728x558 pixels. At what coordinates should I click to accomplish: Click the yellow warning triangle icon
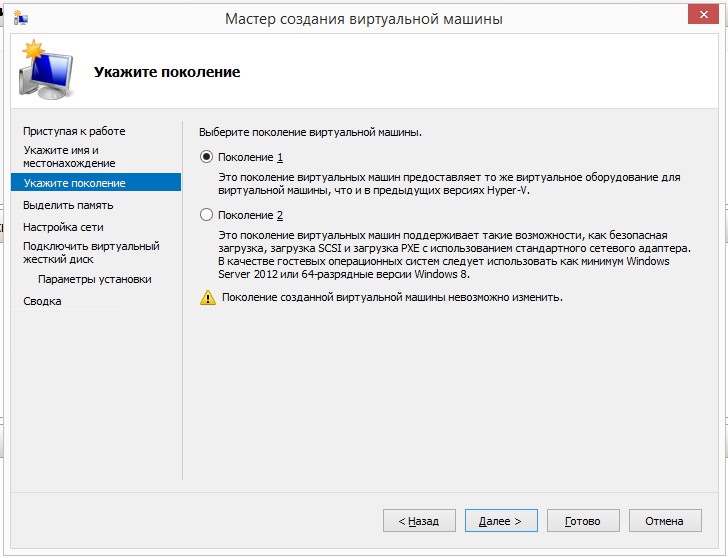(208, 298)
